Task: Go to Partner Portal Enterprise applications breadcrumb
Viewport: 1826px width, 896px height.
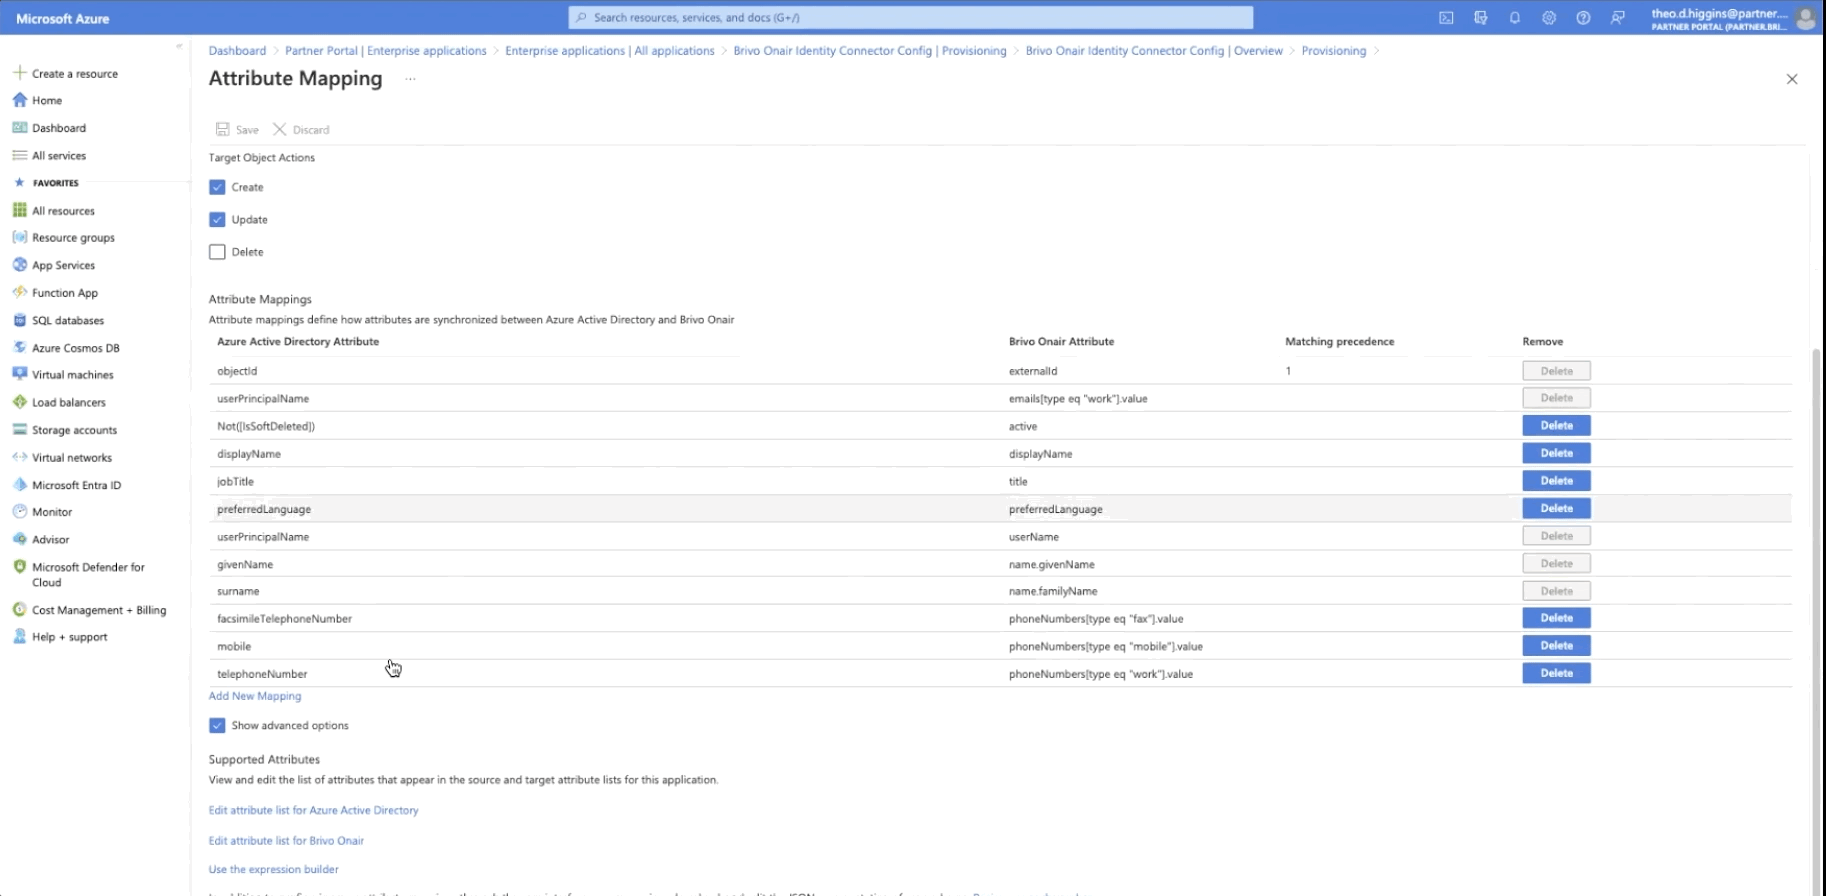Action: [386, 51]
